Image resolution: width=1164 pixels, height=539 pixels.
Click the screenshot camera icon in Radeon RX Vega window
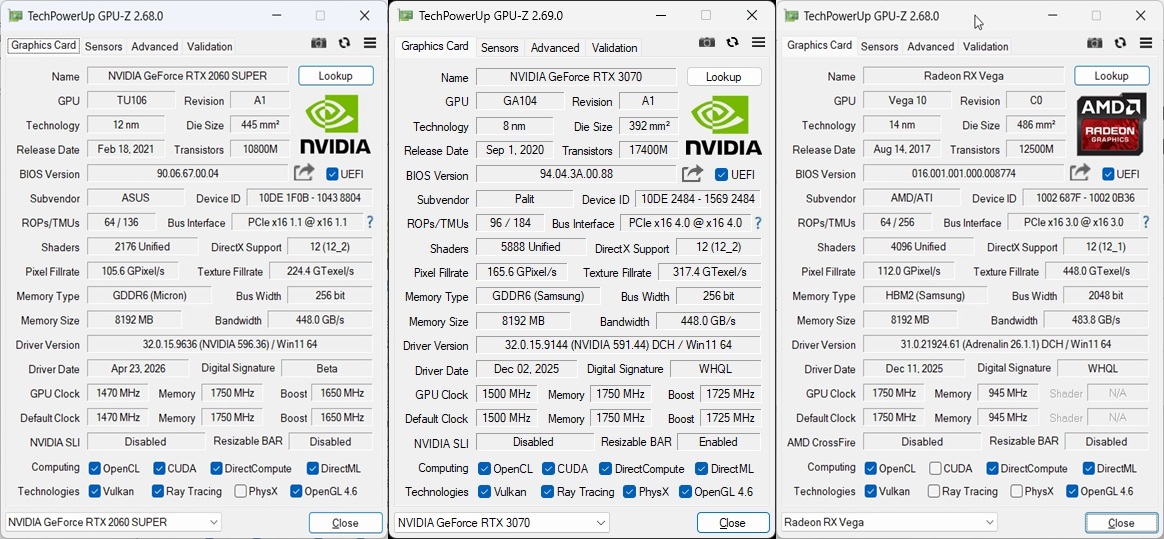[1095, 43]
